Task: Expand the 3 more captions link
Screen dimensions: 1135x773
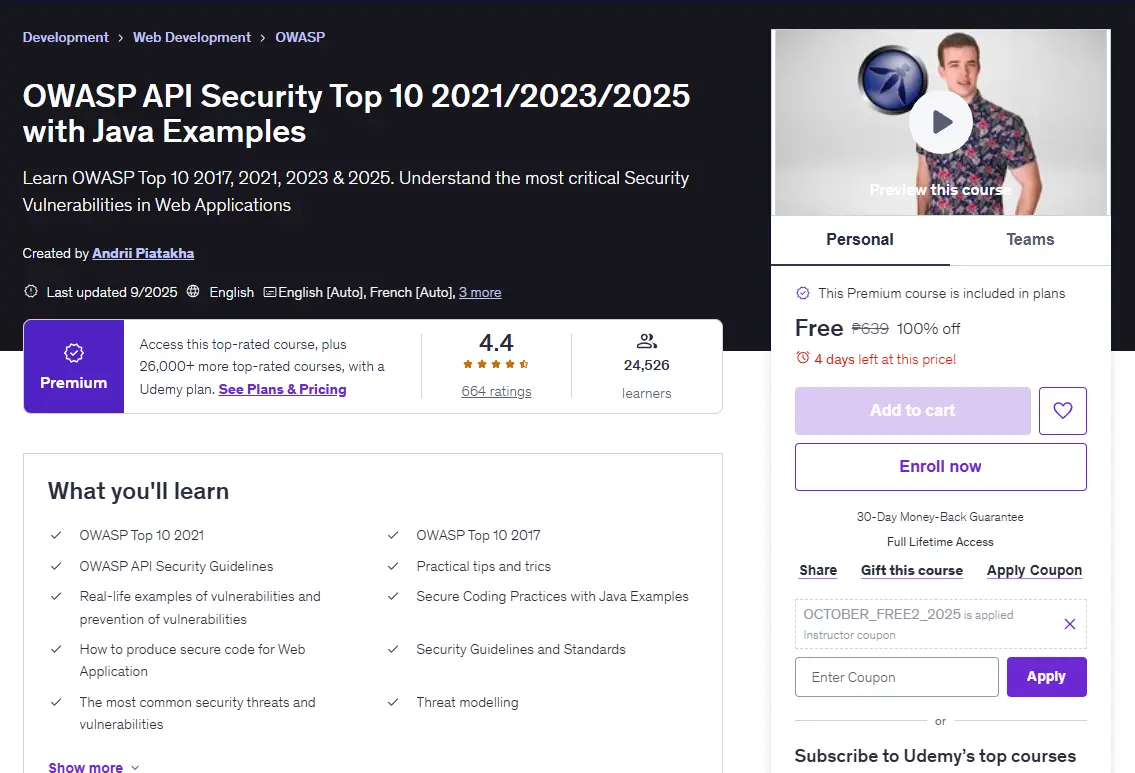Action: [x=480, y=292]
